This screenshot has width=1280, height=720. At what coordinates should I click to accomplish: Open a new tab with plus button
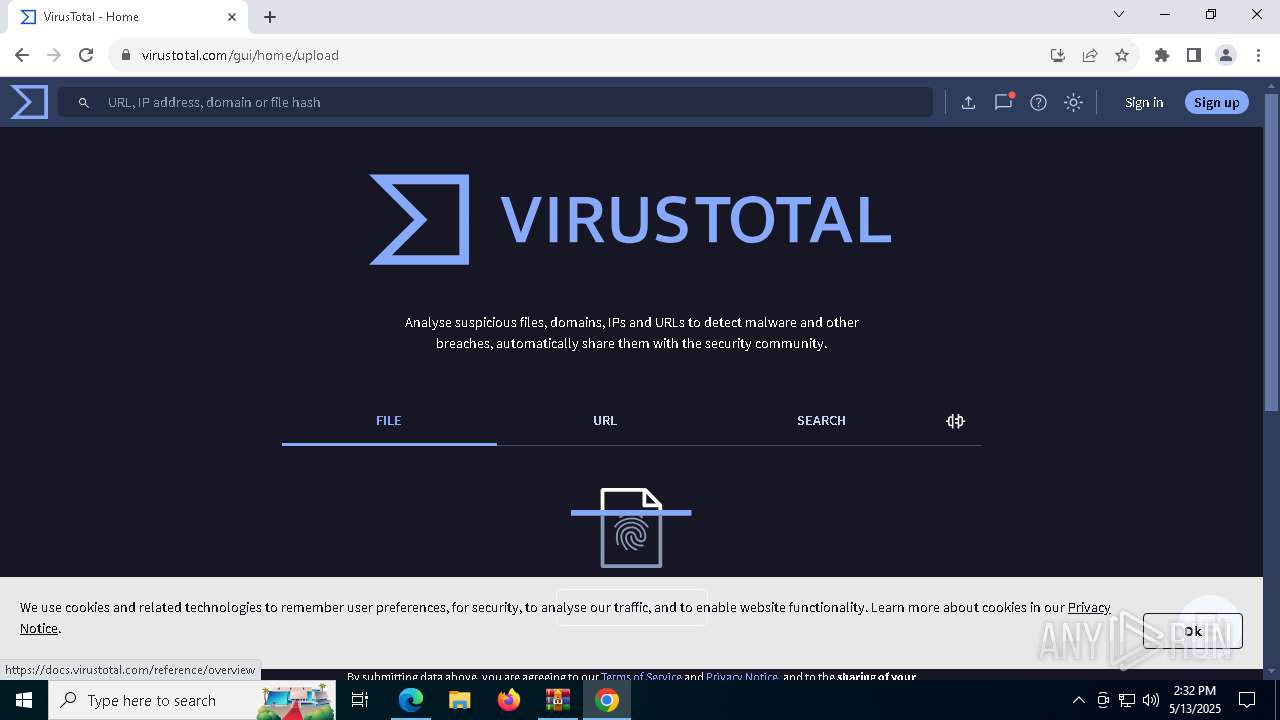tap(270, 17)
